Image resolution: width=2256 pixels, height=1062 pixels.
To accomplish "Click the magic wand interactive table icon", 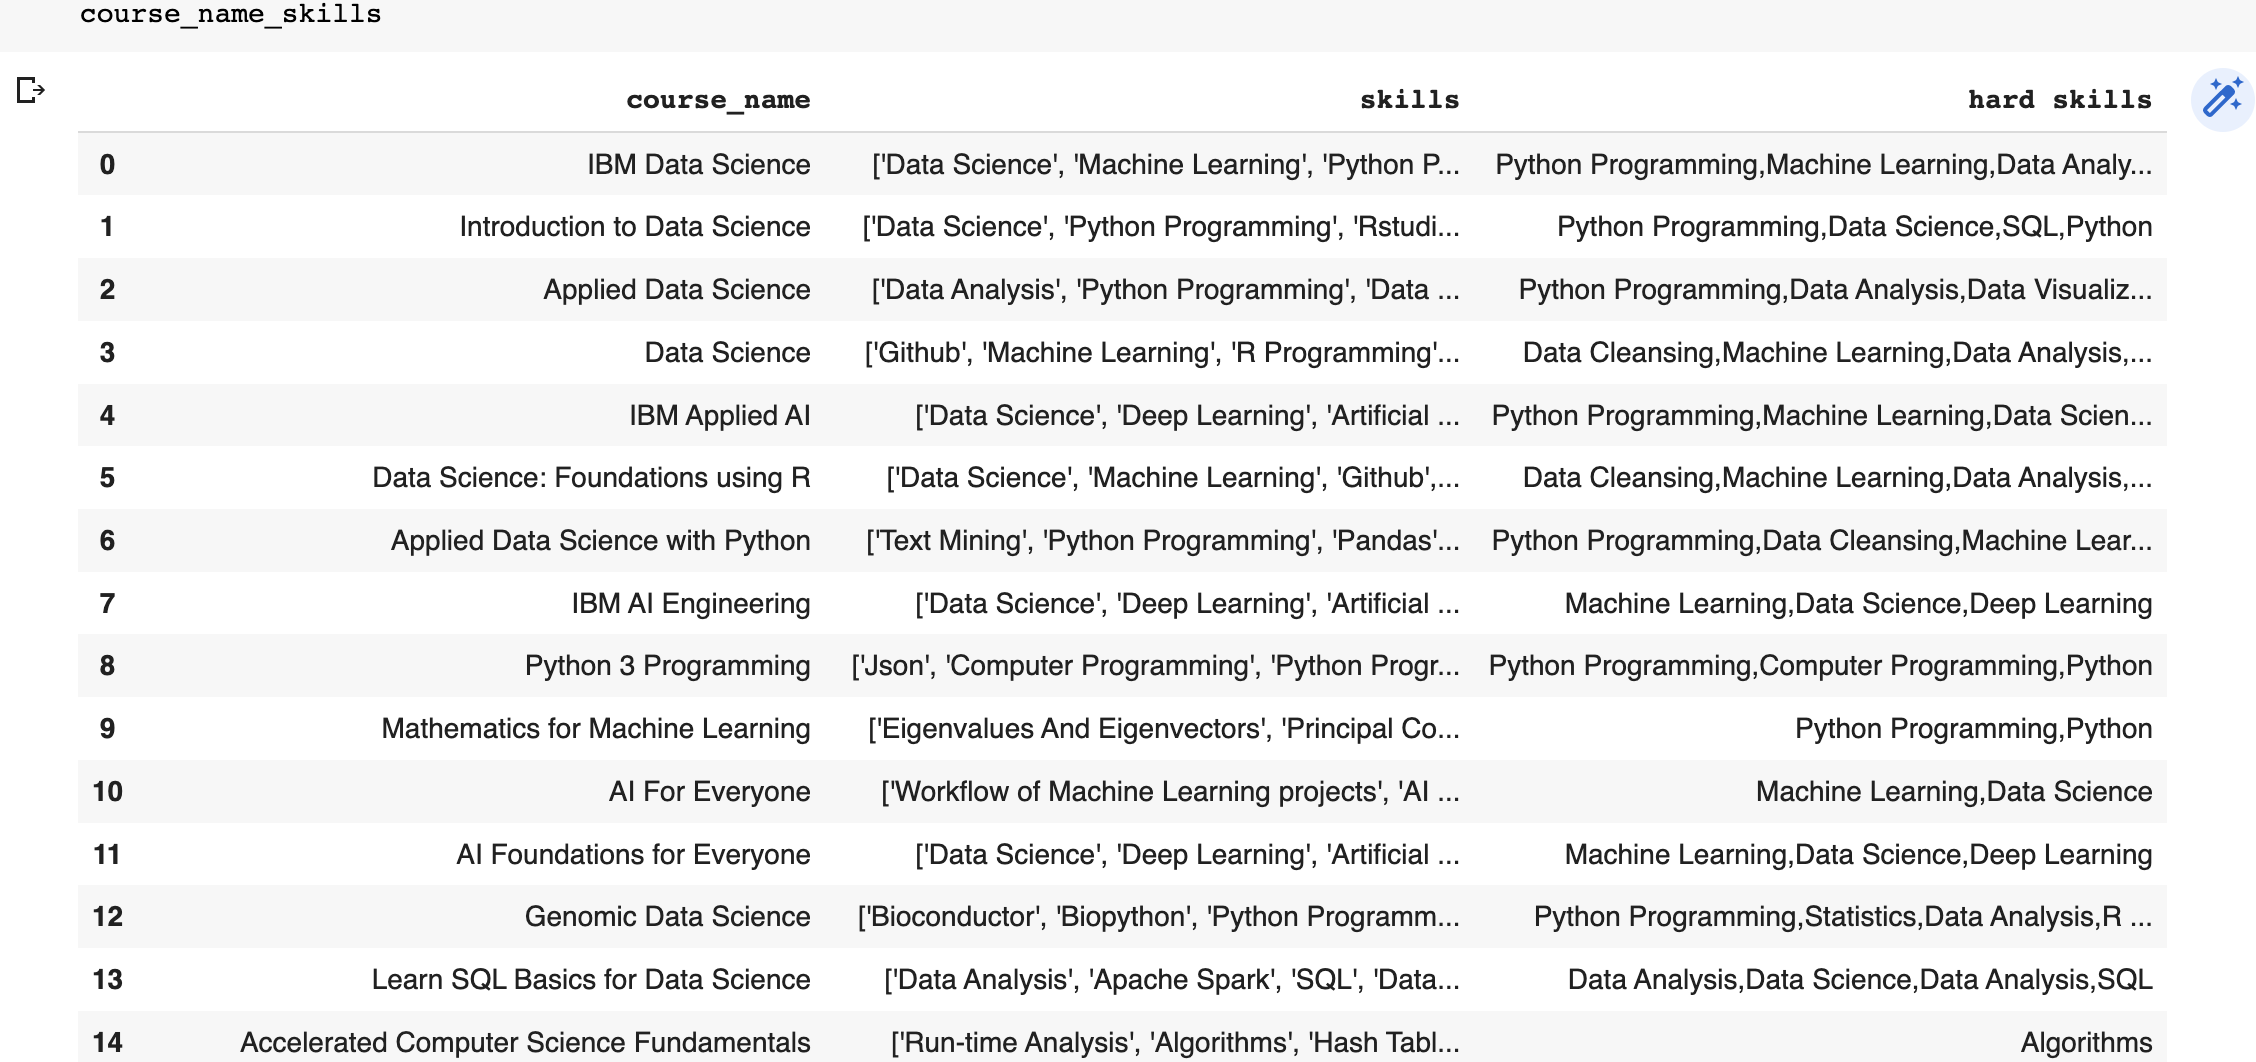I will click(x=2222, y=100).
